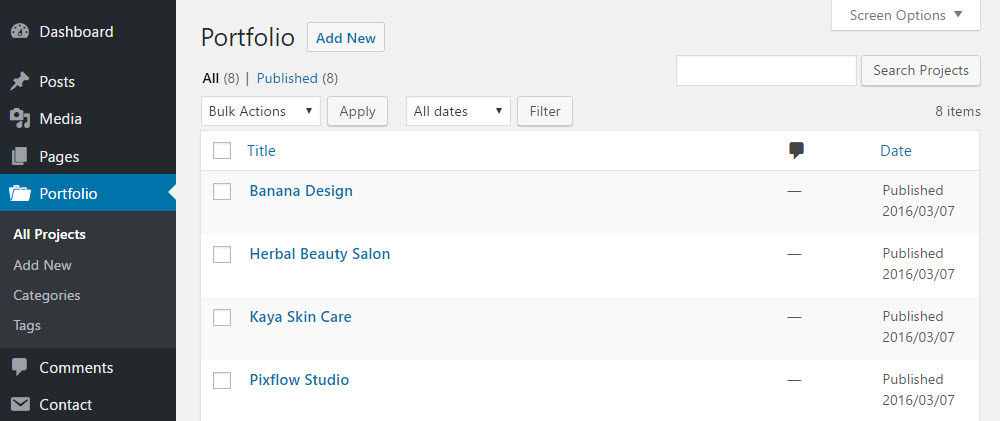Sort by comments bubble column icon
The width and height of the screenshot is (1000, 421).
click(x=796, y=151)
